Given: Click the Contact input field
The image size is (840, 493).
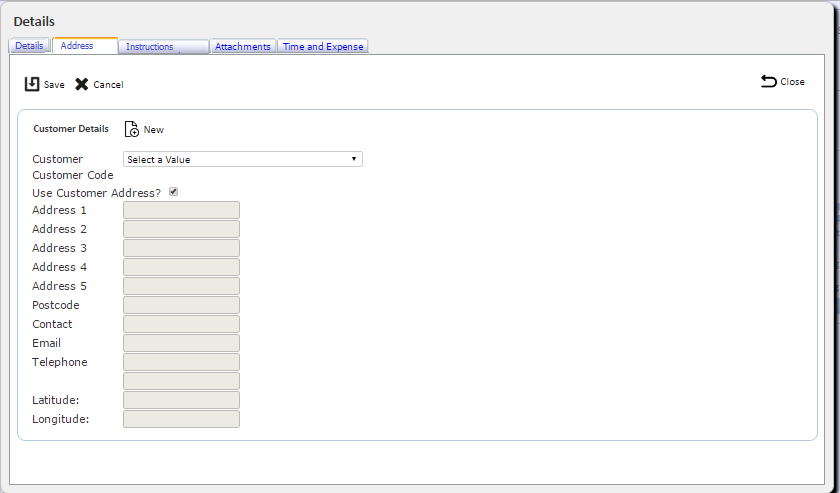Looking at the screenshot, I should (x=182, y=324).
